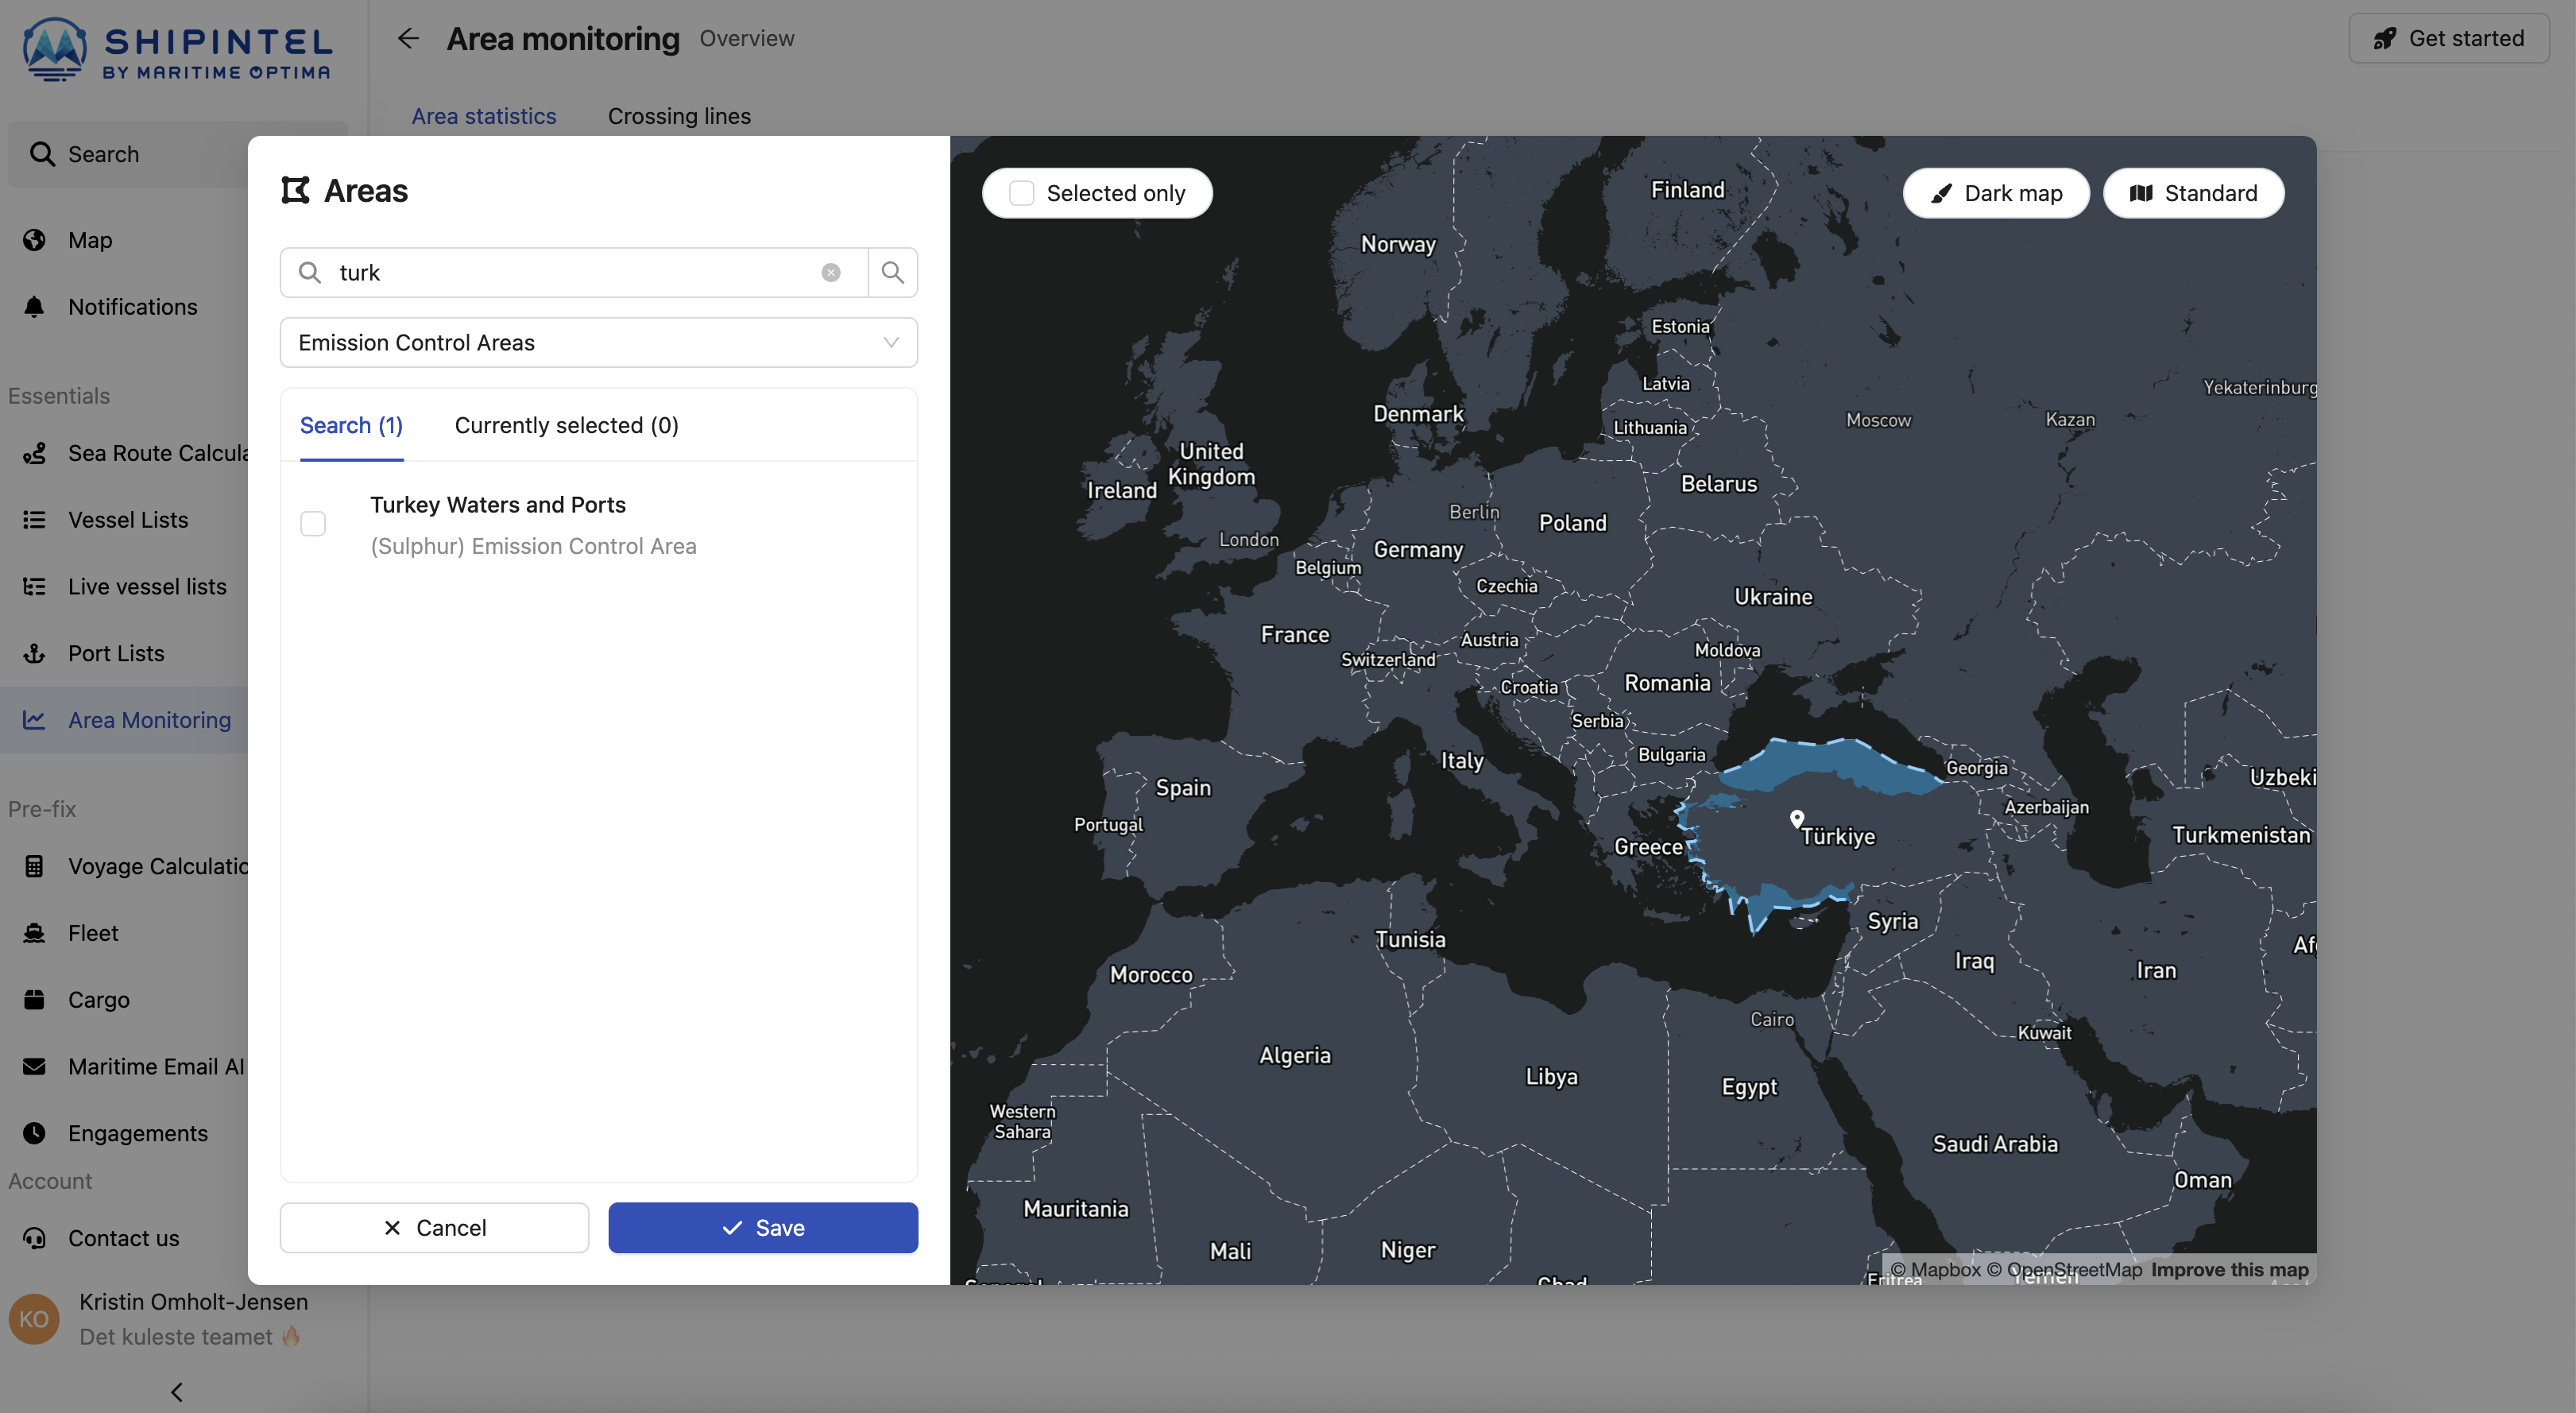Check the Turkey Waters and Ports checkbox
The image size is (2576, 1413).
pos(313,524)
